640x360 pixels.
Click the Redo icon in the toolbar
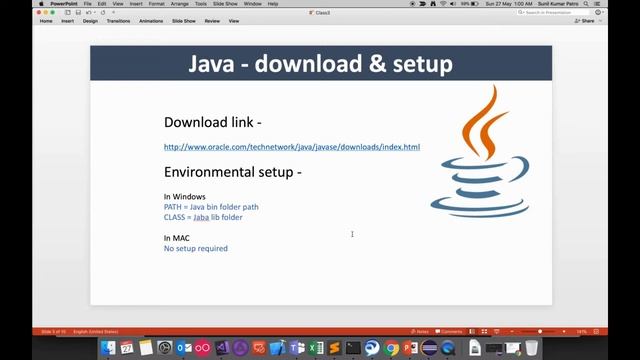point(103,13)
